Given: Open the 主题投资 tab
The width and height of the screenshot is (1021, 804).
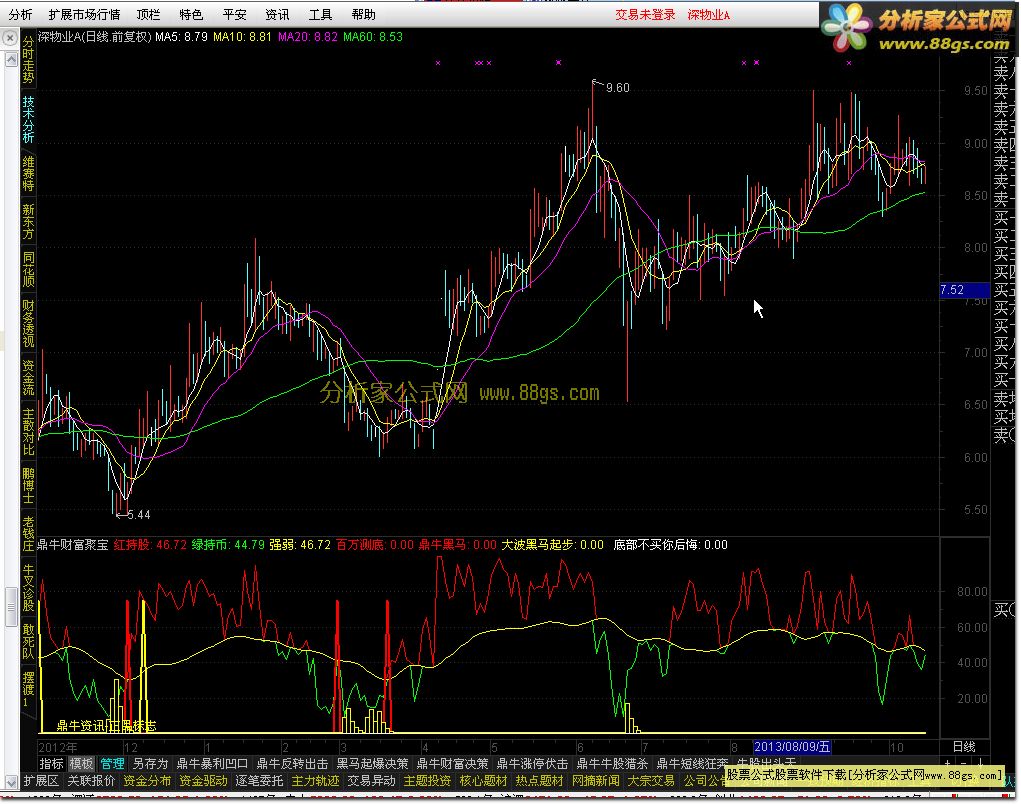Looking at the screenshot, I should click(x=427, y=781).
